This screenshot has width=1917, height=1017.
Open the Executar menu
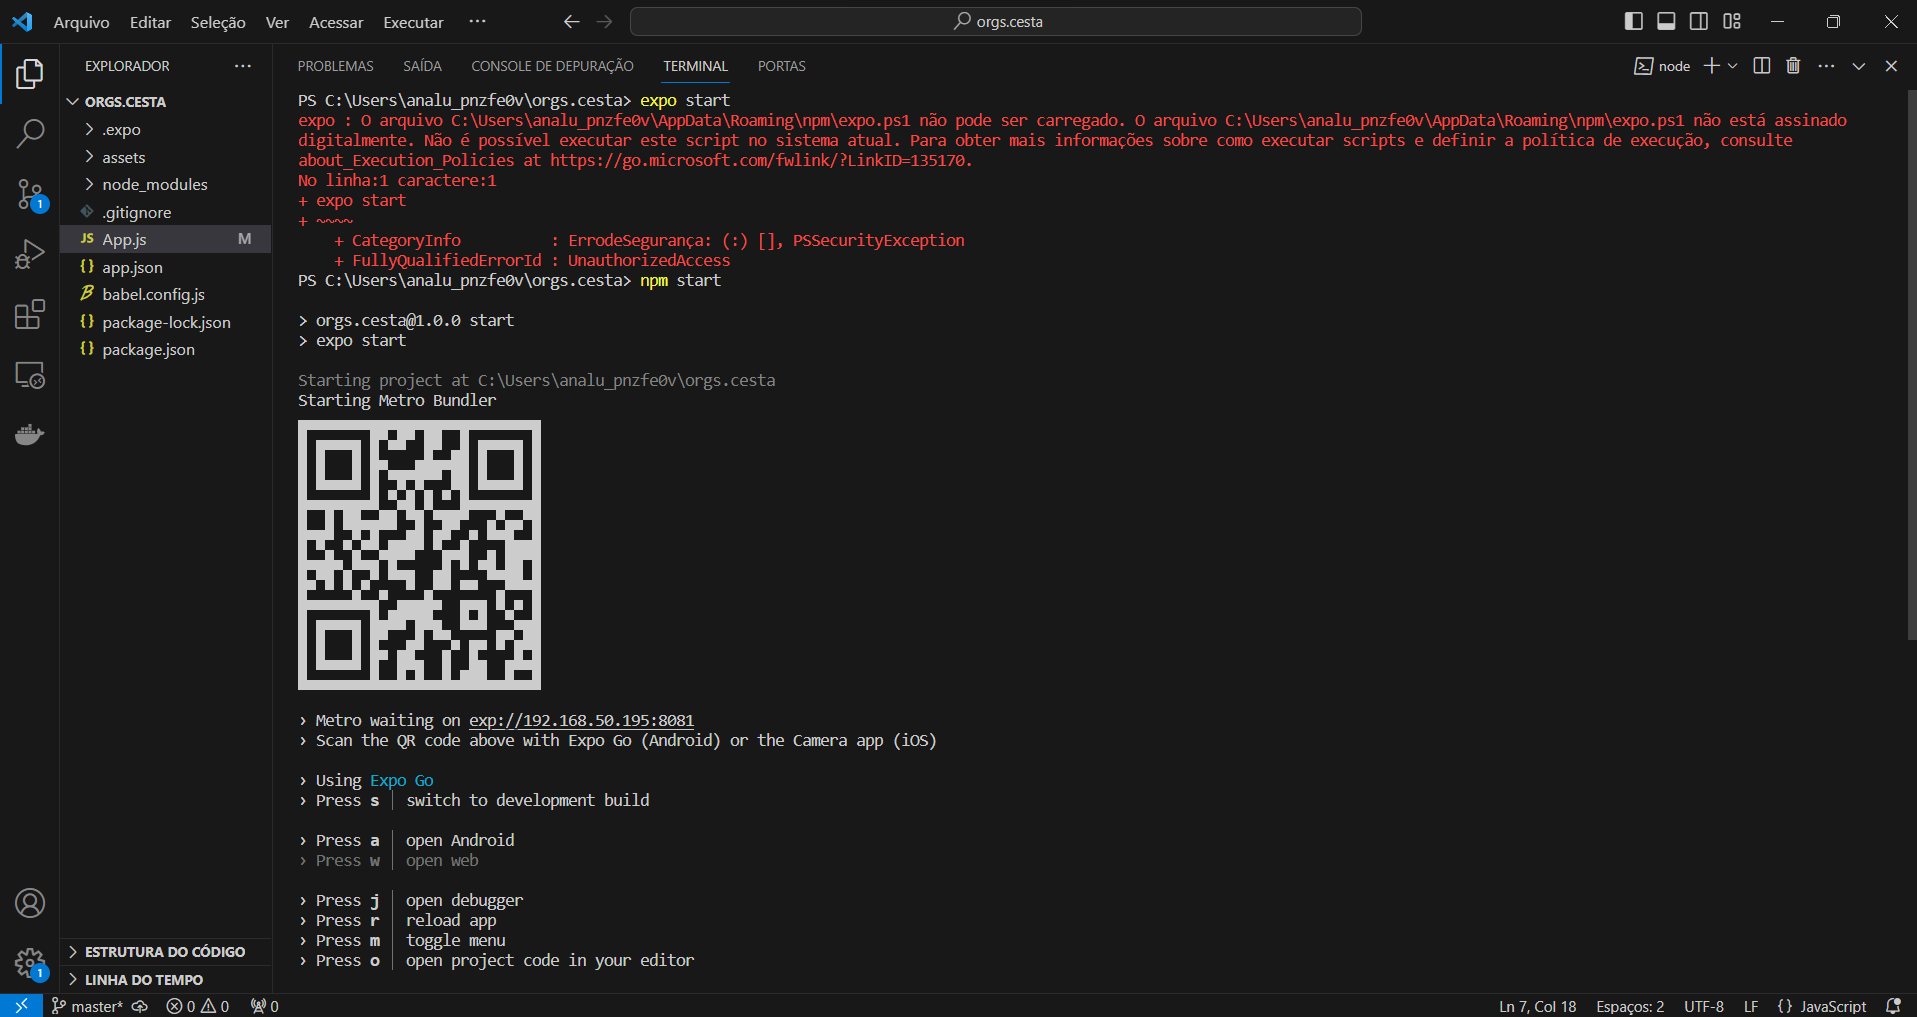pyautogui.click(x=413, y=22)
